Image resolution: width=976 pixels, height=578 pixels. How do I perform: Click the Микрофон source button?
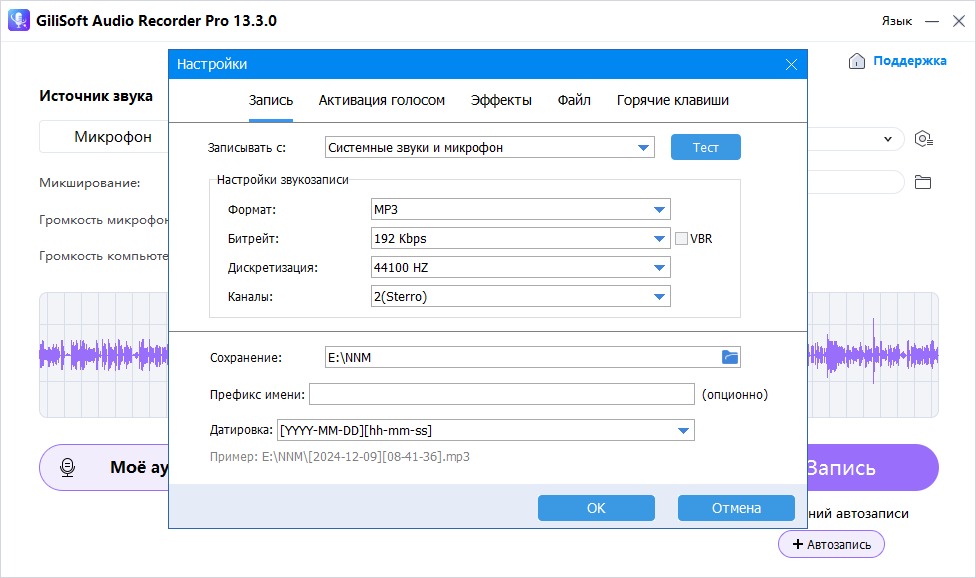[104, 137]
